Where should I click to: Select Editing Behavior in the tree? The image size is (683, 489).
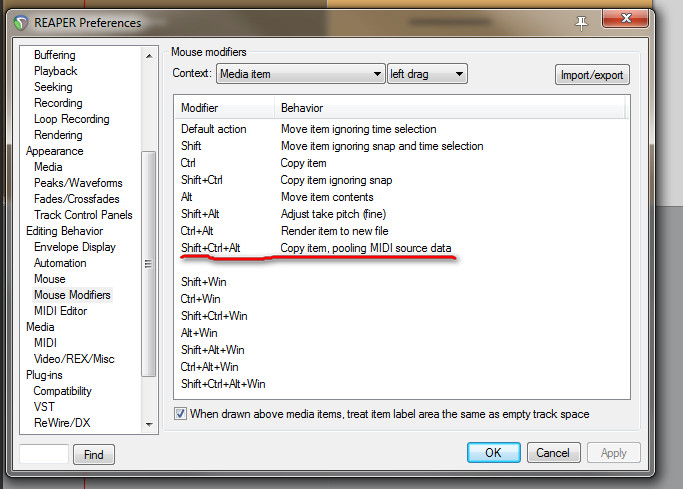(64, 231)
